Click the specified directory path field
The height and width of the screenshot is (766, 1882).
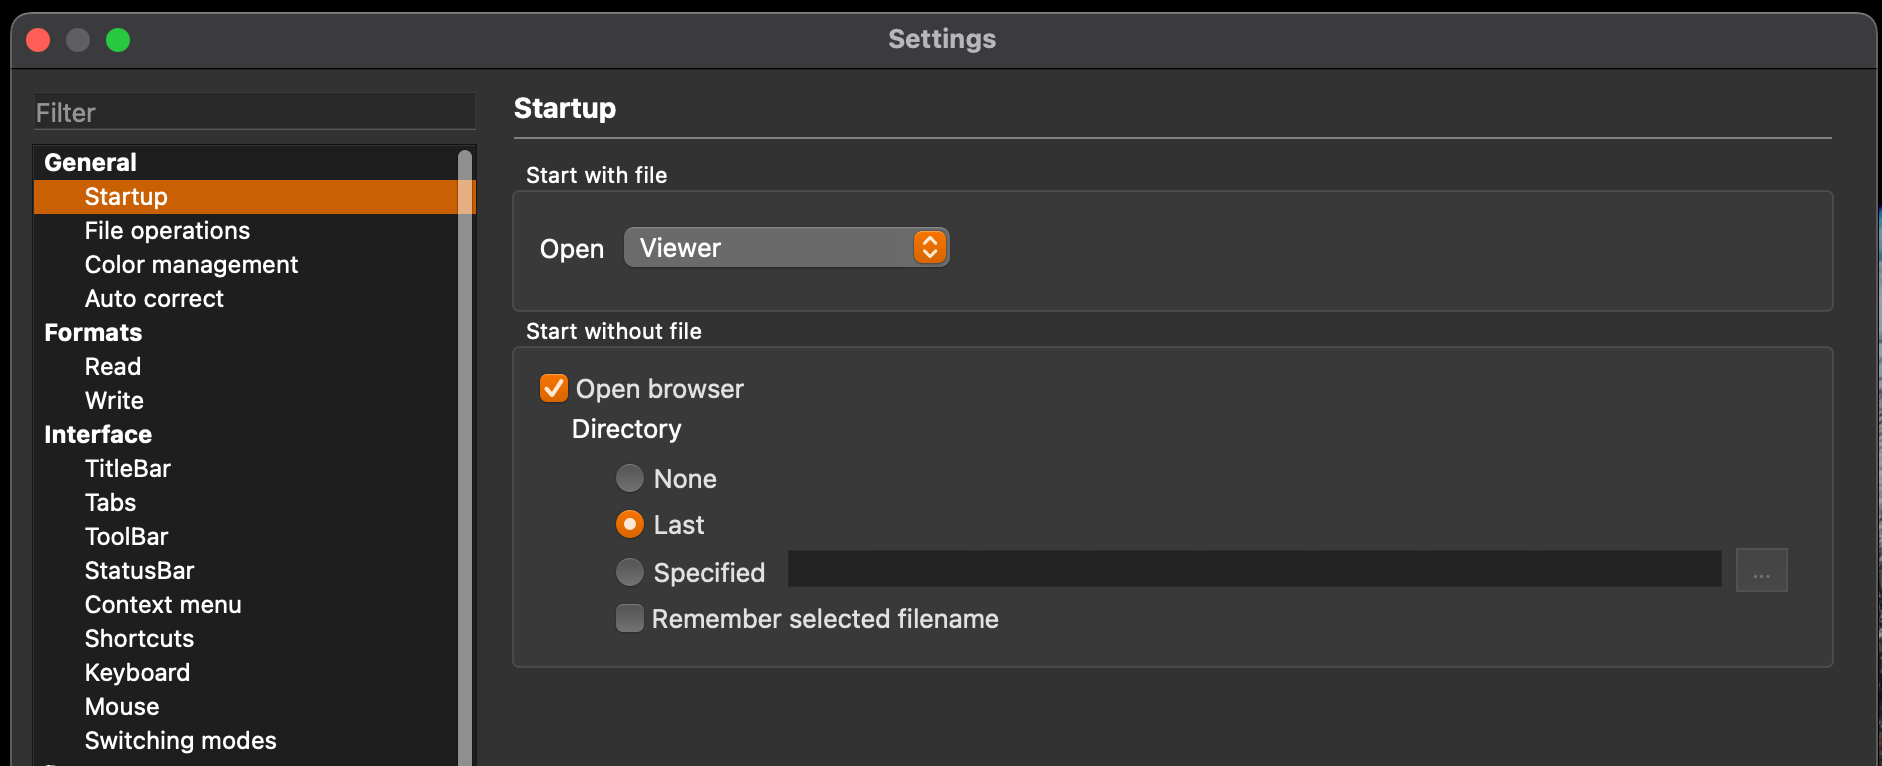coord(1255,569)
